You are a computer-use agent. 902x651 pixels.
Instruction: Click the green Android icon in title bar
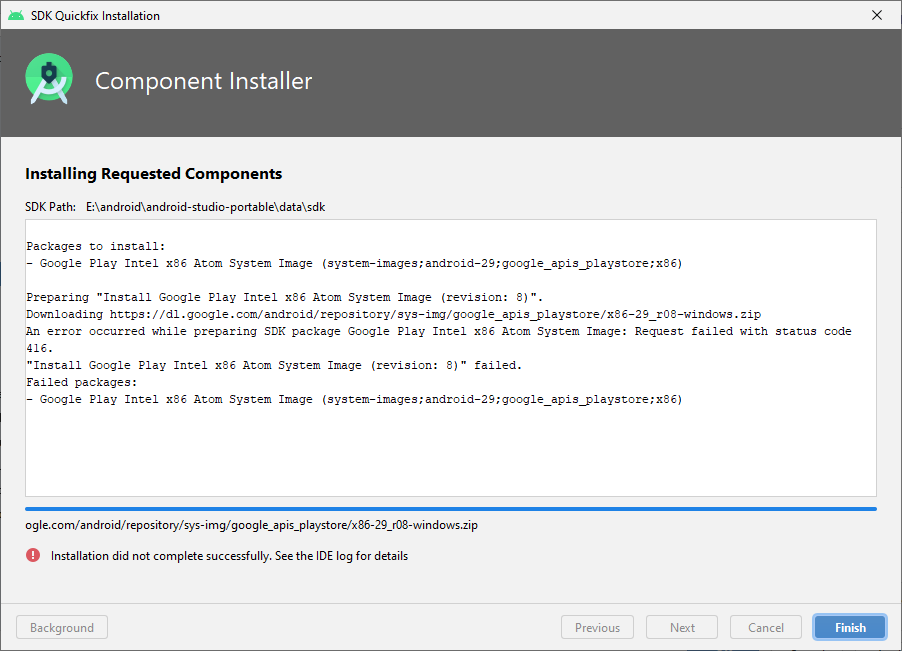tap(16, 16)
